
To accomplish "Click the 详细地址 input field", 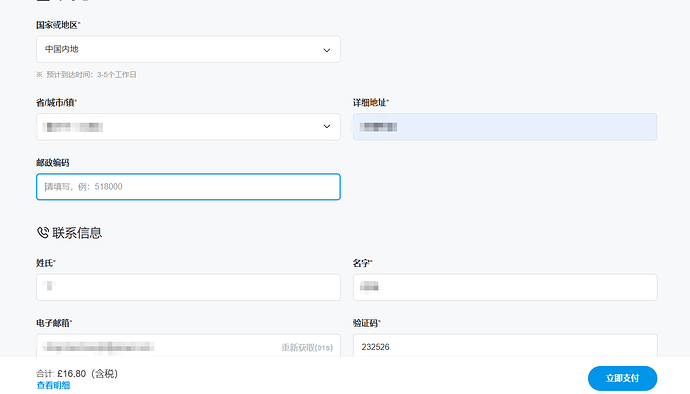I will [505, 127].
